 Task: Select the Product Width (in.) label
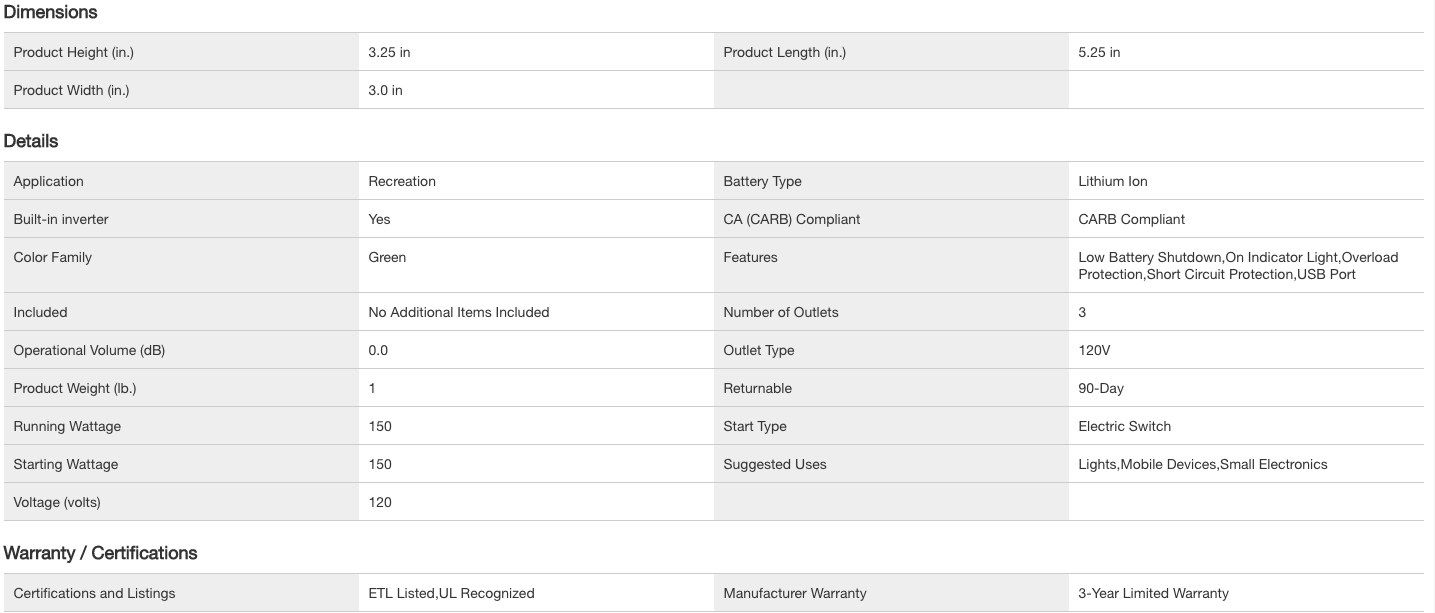tap(71, 90)
